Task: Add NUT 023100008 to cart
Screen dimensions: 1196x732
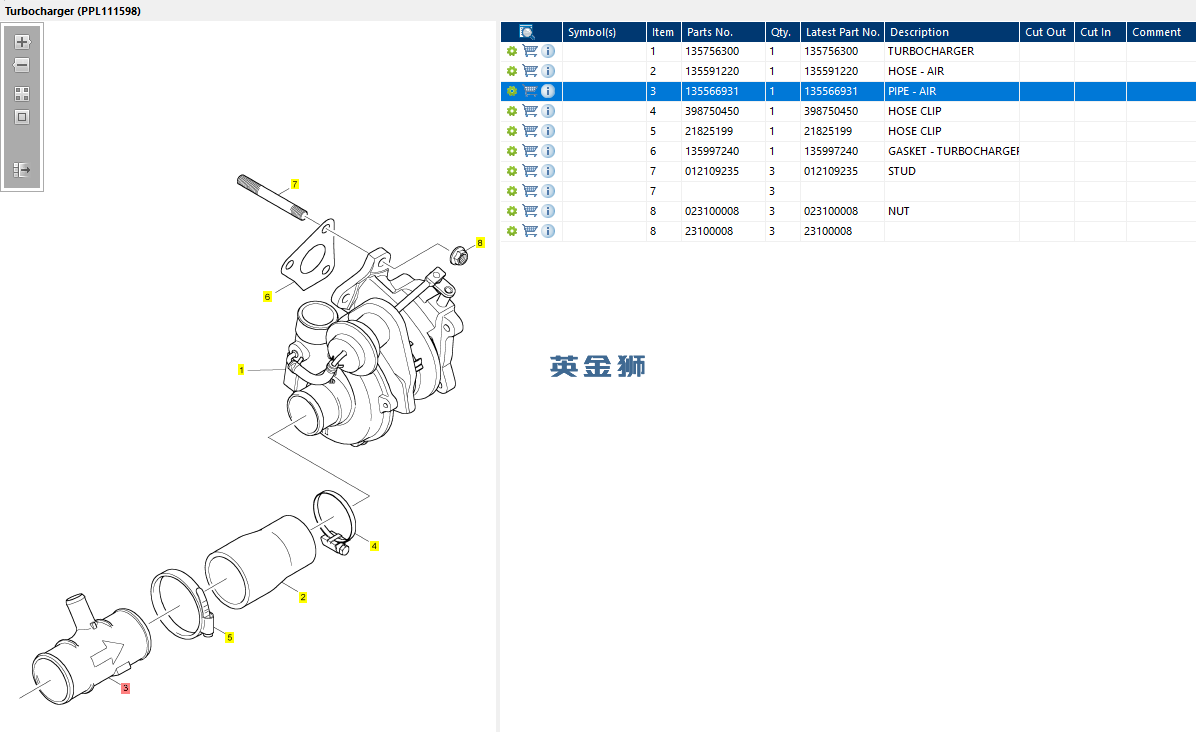Action: pos(530,211)
